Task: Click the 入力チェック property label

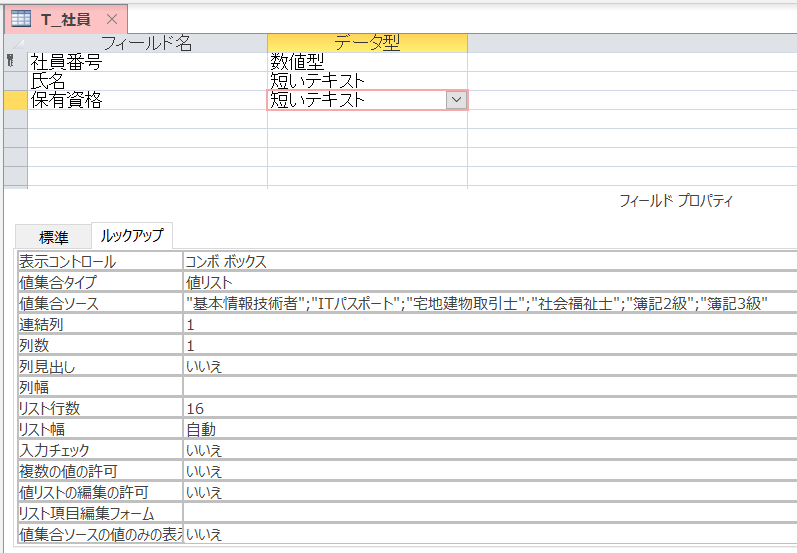Action: pos(100,450)
